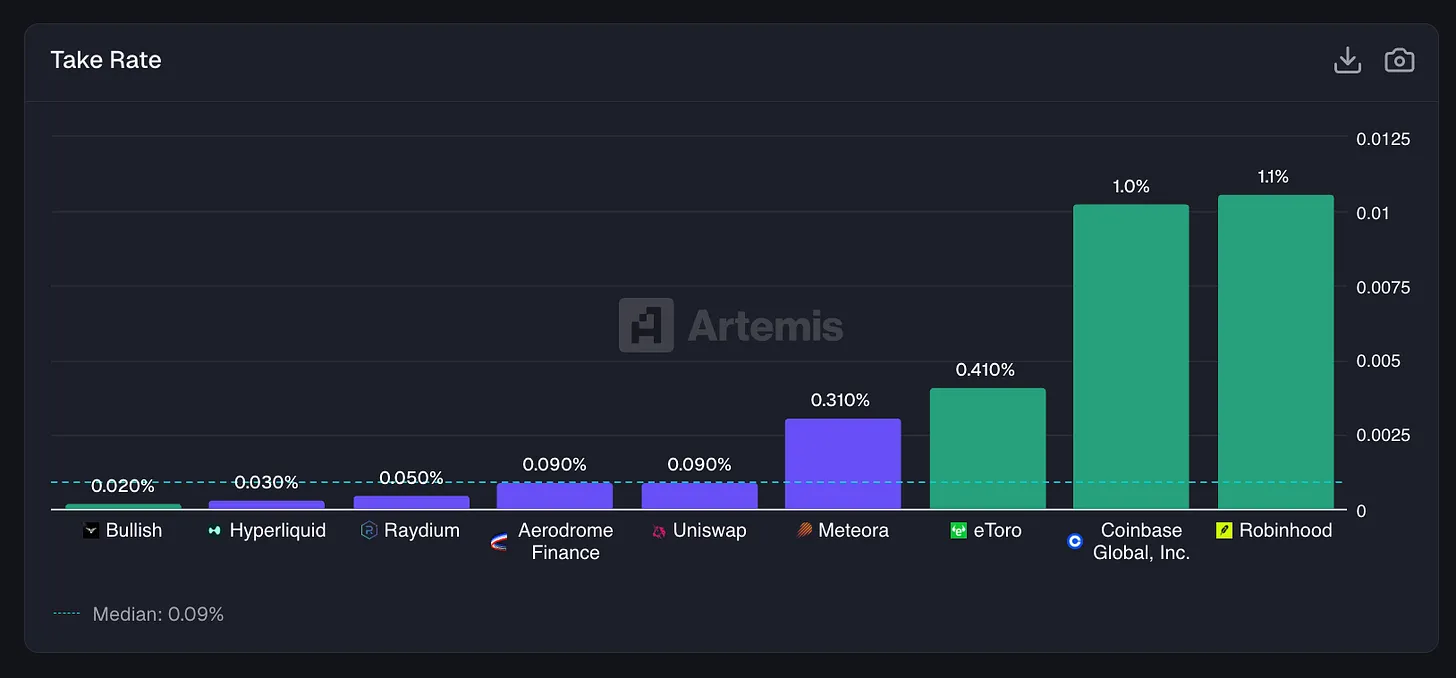Screen dimensions: 1456x678
Task: Click the eToro legend icon
Action: [958, 531]
